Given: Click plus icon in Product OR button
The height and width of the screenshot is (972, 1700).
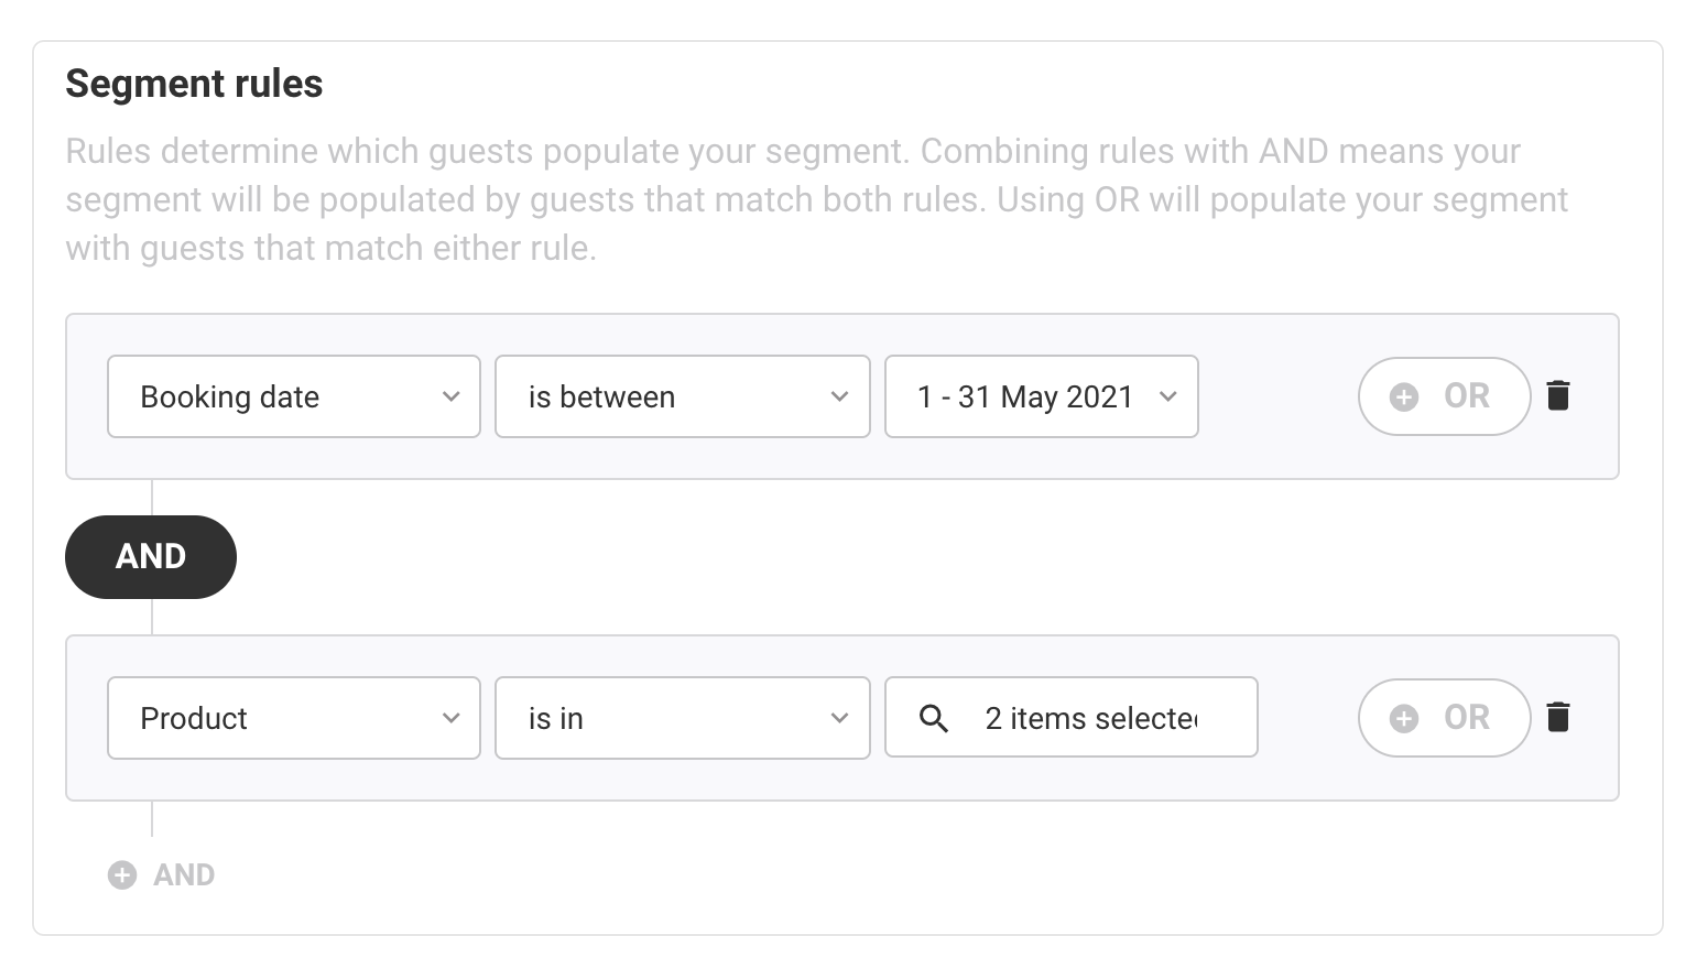Looking at the screenshot, I should coord(1404,718).
